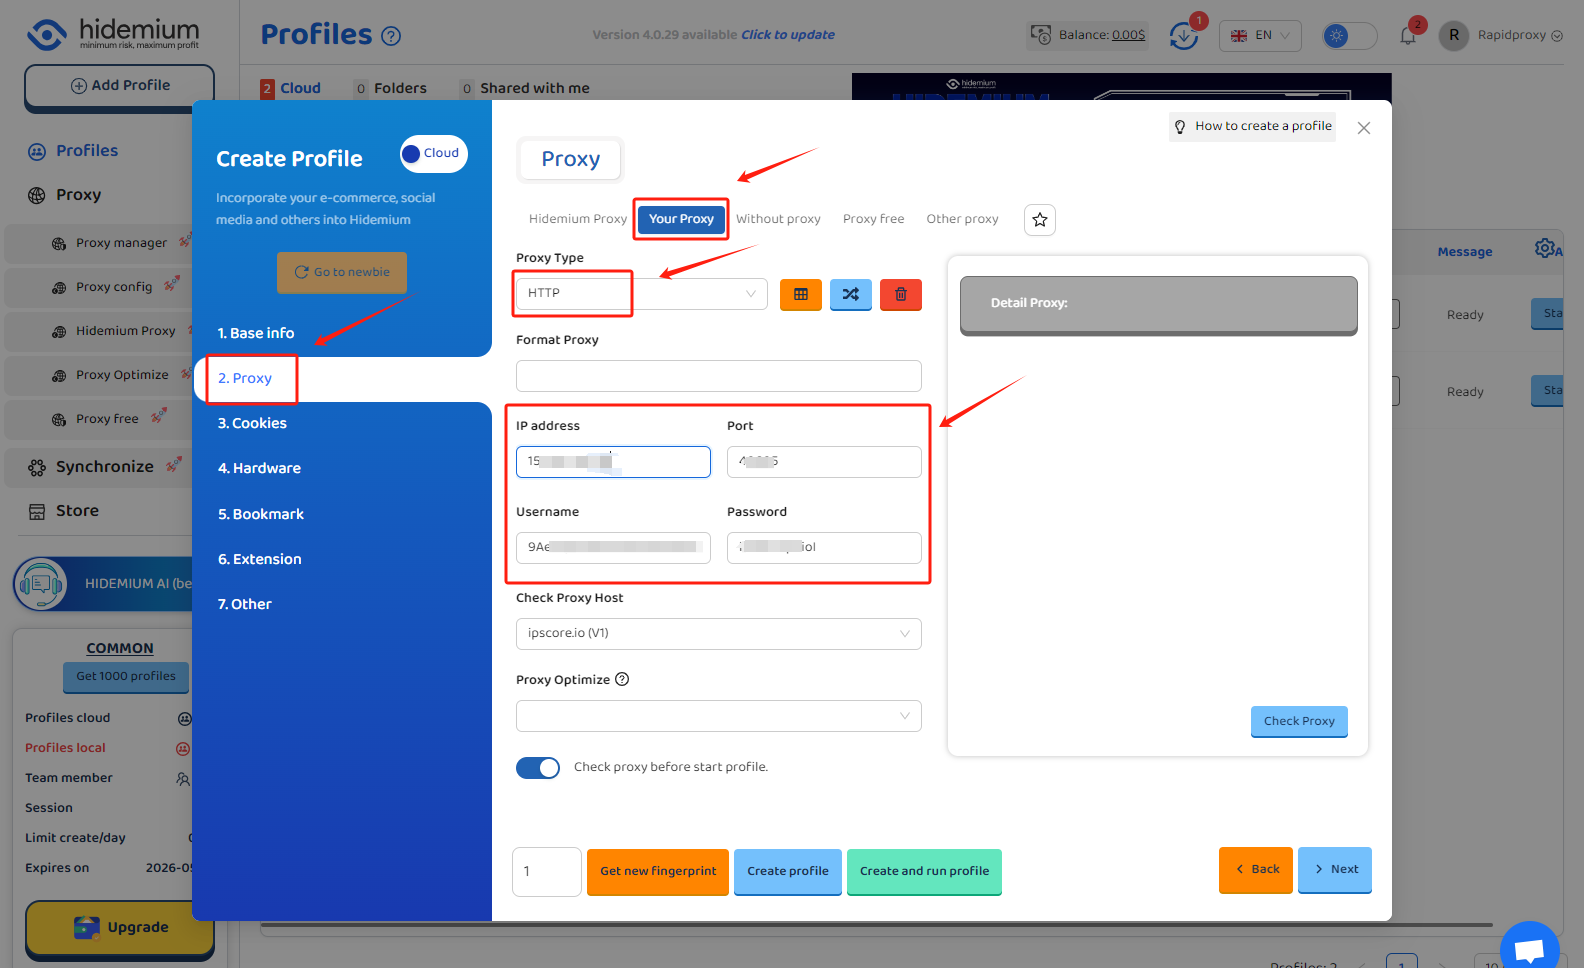The height and width of the screenshot is (968, 1584).
Task: Open the support chat bubble
Action: (1530, 948)
